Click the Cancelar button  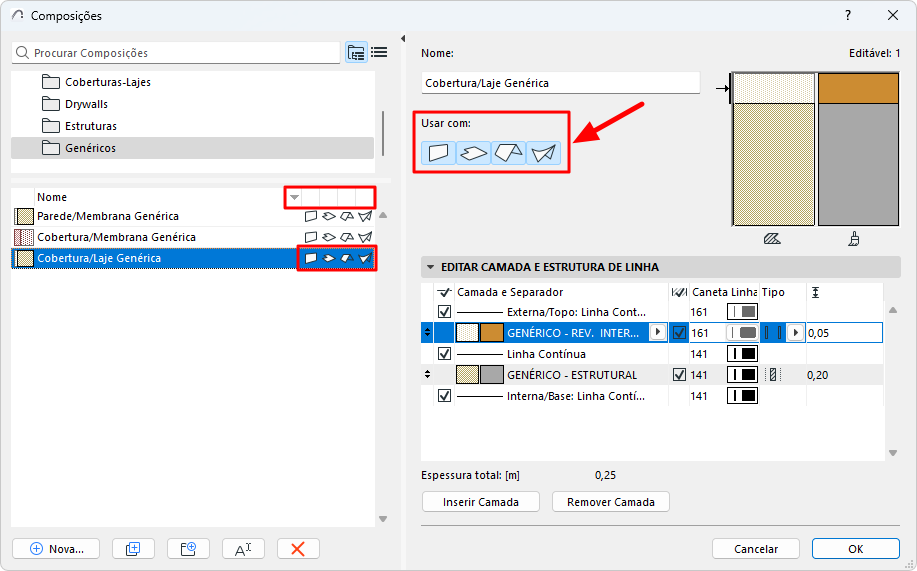(x=756, y=549)
